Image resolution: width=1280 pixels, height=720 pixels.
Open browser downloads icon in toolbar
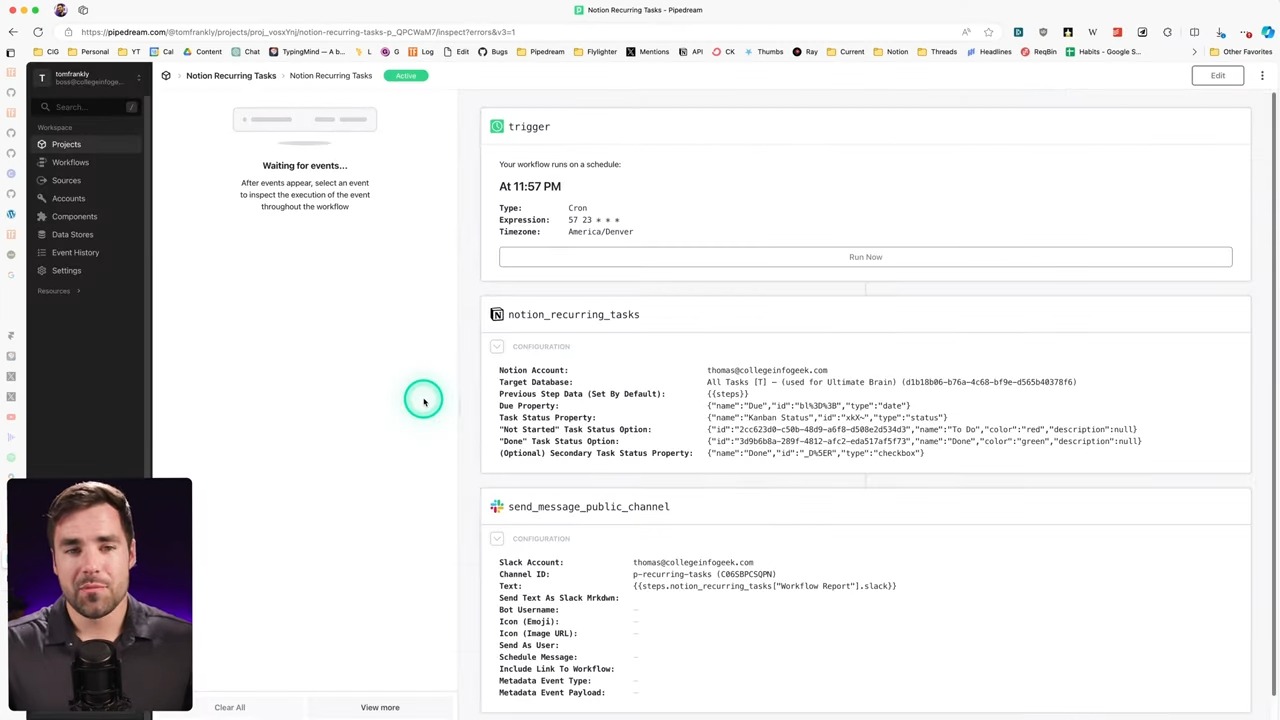pyautogui.click(x=1220, y=32)
